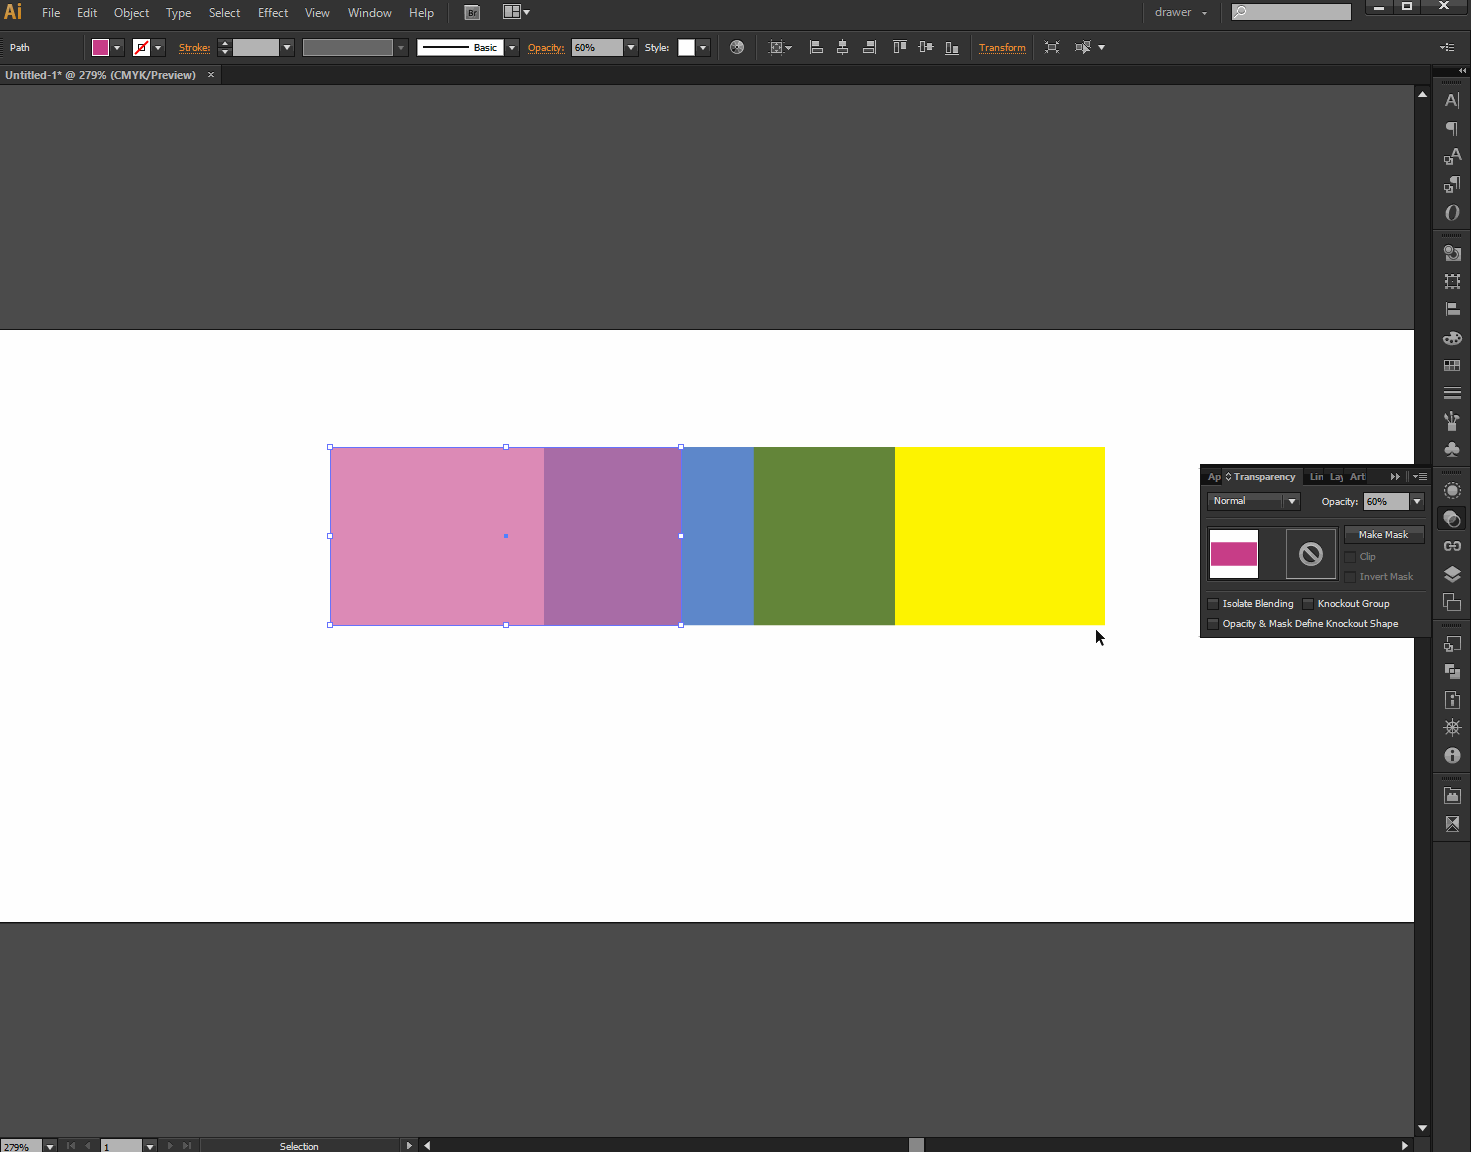
Task: Open the Character Styles panel icon
Action: 1452,156
